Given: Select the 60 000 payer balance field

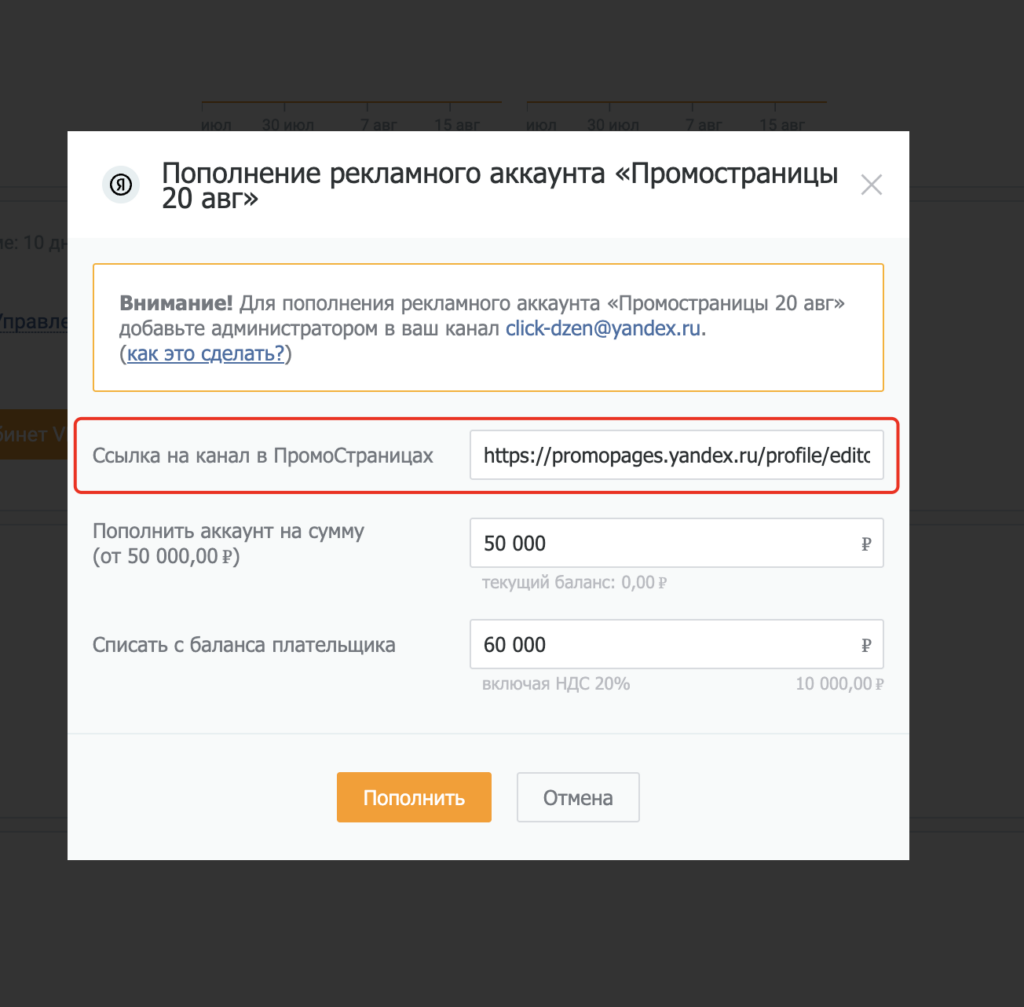Looking at the screenshot, I should pos(677,645).
